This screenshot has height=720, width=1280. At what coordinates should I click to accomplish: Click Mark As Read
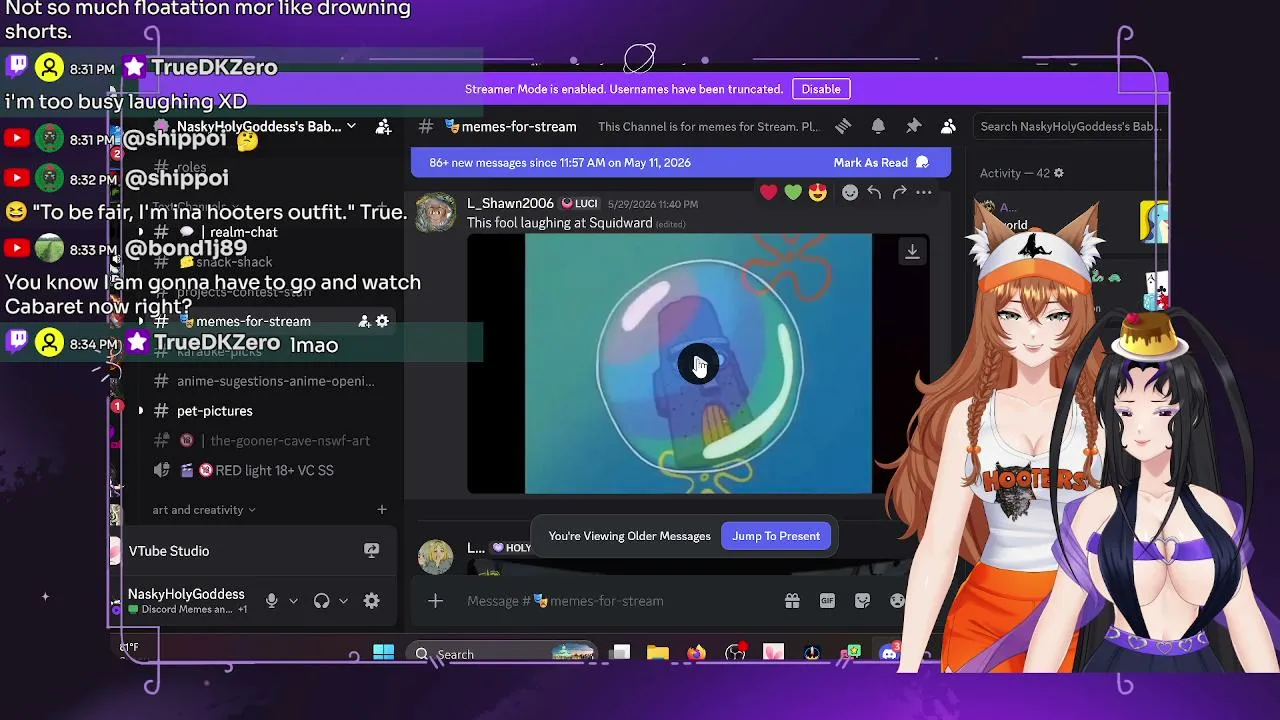(x=881, y=163)
